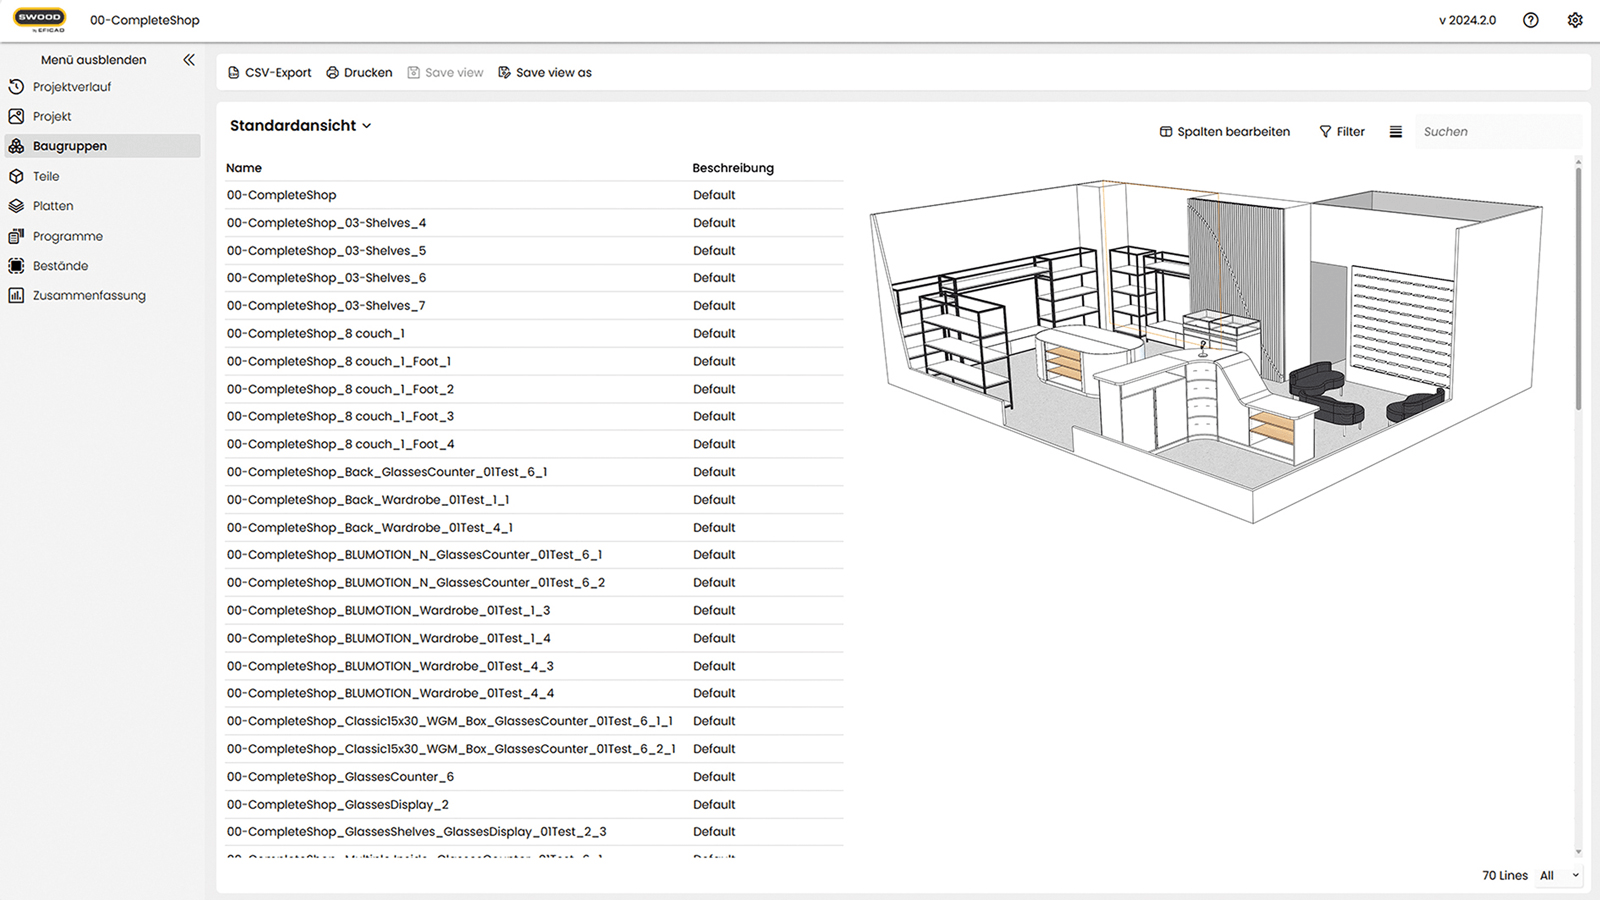Collapse the sidebar with double chevron icon
Screen dimensions: 1600x900
189,60
